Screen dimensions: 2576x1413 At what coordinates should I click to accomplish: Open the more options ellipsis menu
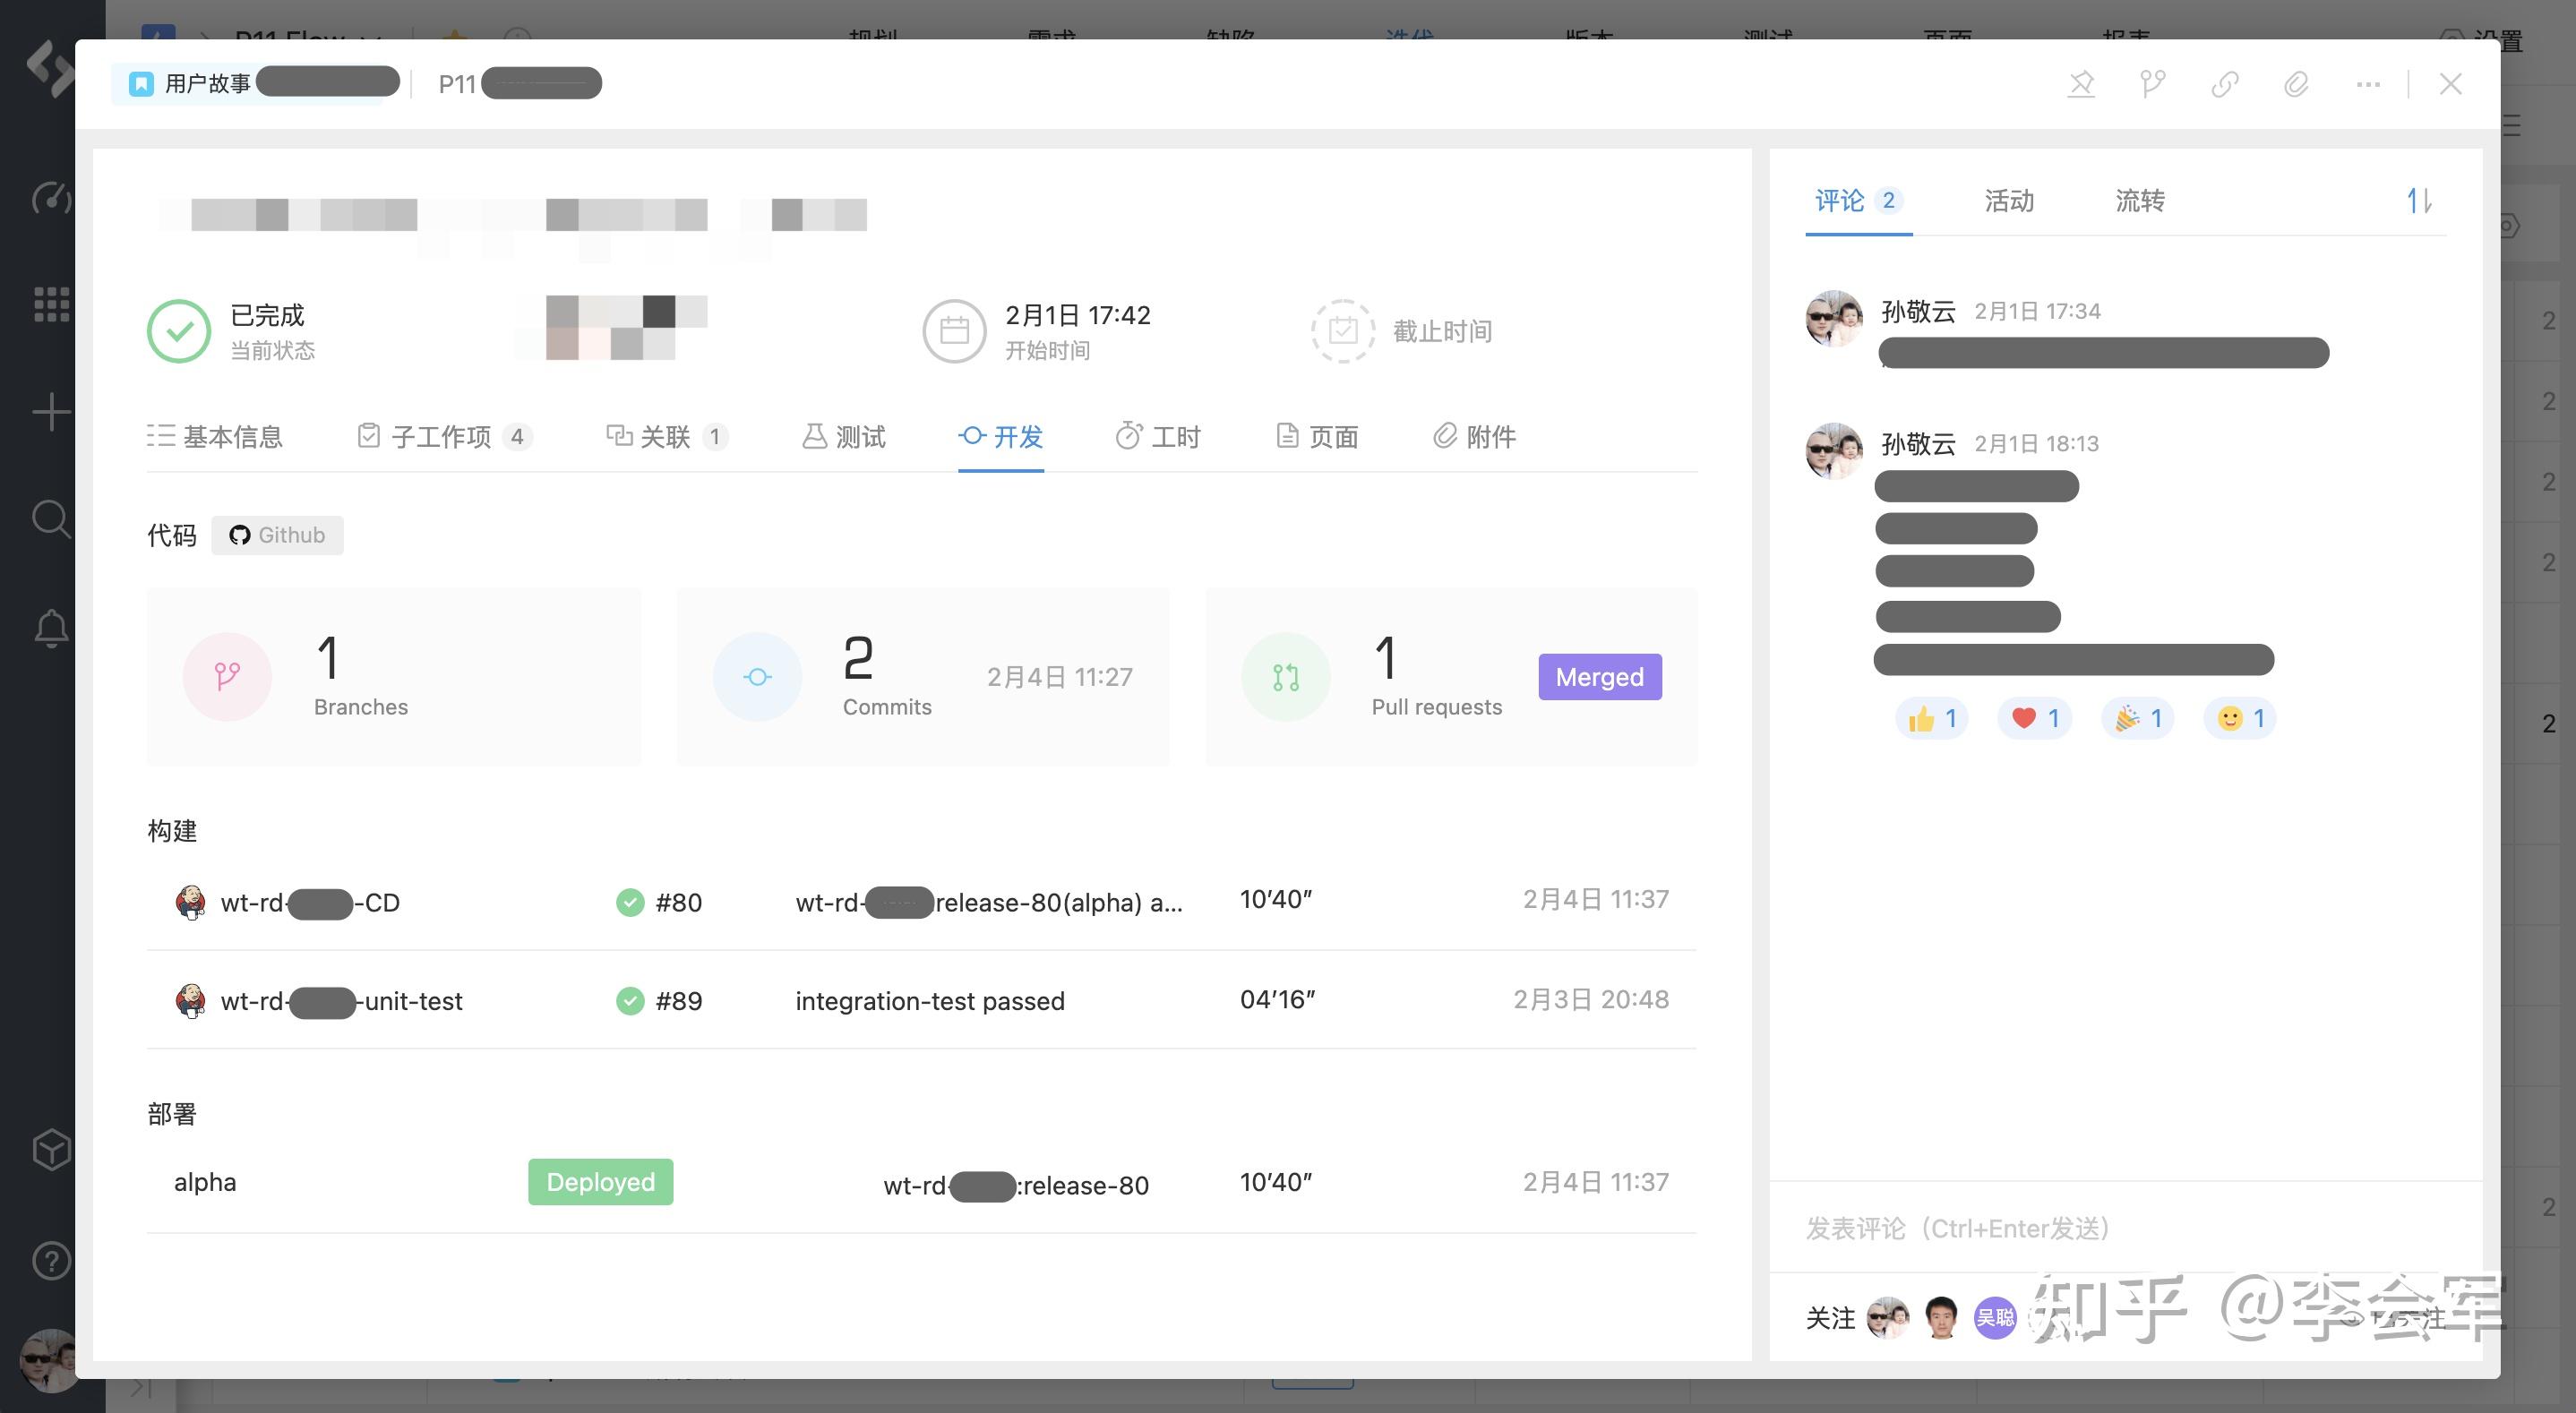(x=2368, y=84)
